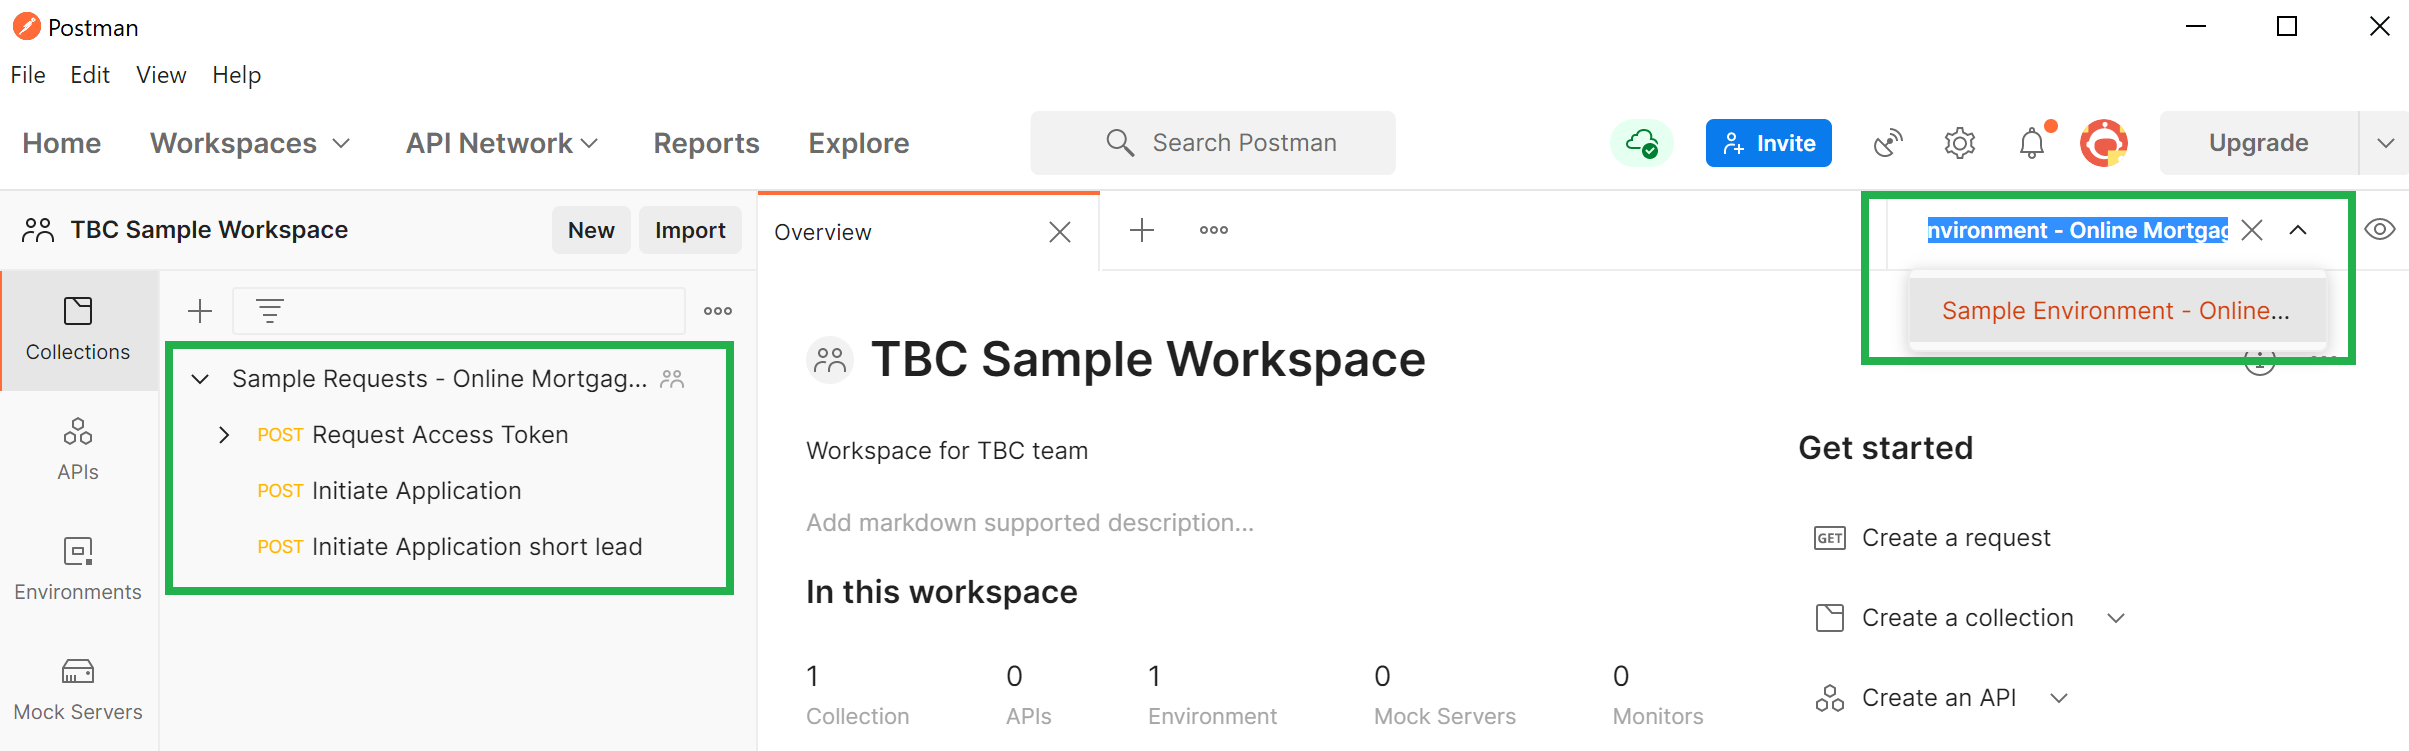This screenshot has width=2409, height=751.
Task: Expand the Request Access Token item
Action: 224,435
